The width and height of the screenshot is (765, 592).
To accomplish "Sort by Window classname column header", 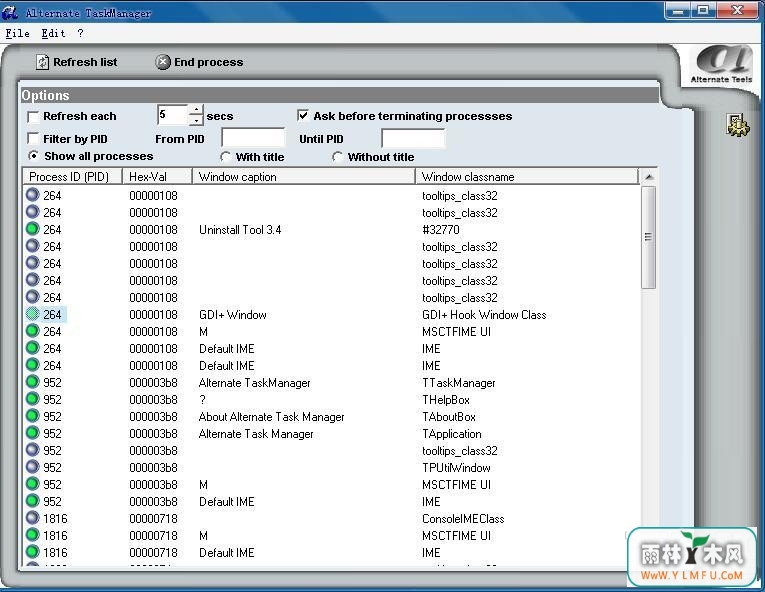I will 527,177.
